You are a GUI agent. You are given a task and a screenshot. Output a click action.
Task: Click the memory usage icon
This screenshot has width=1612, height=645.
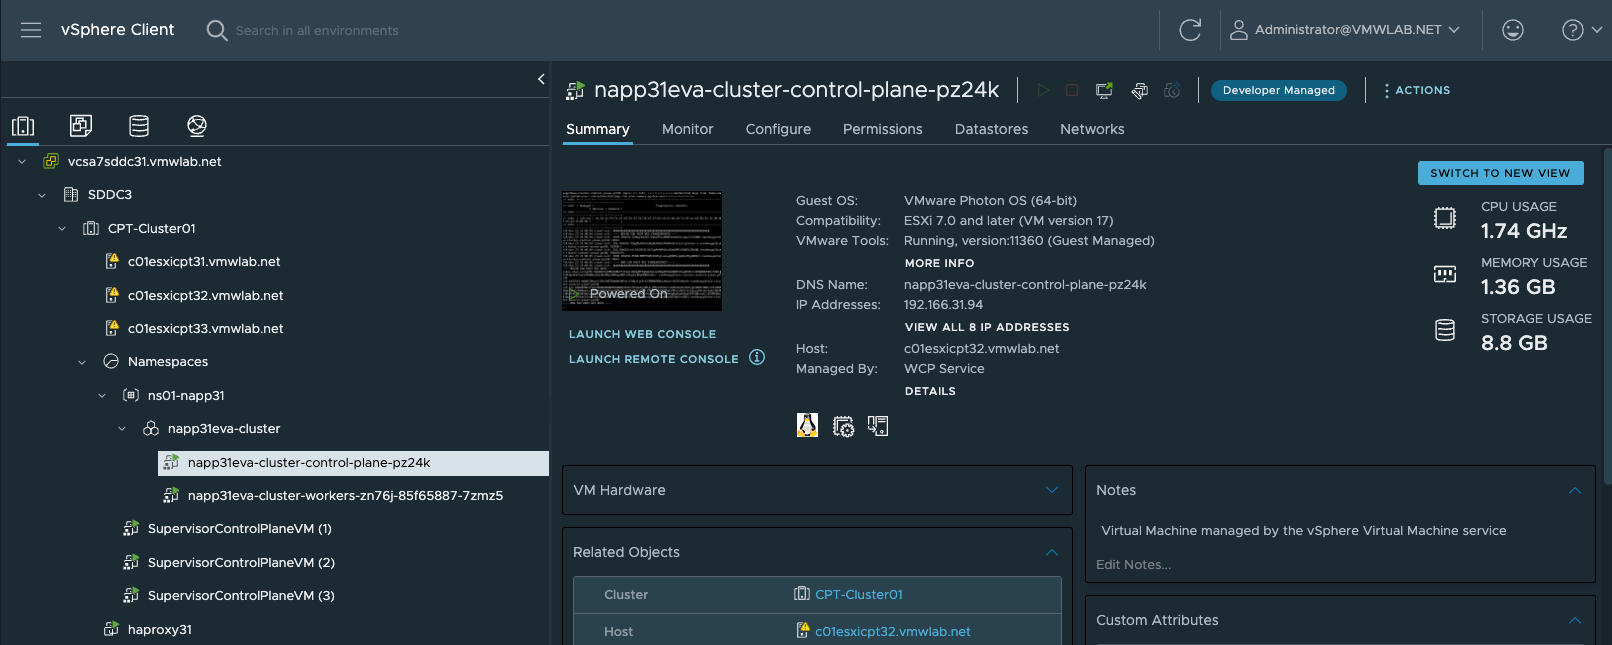click(1445, 274)
